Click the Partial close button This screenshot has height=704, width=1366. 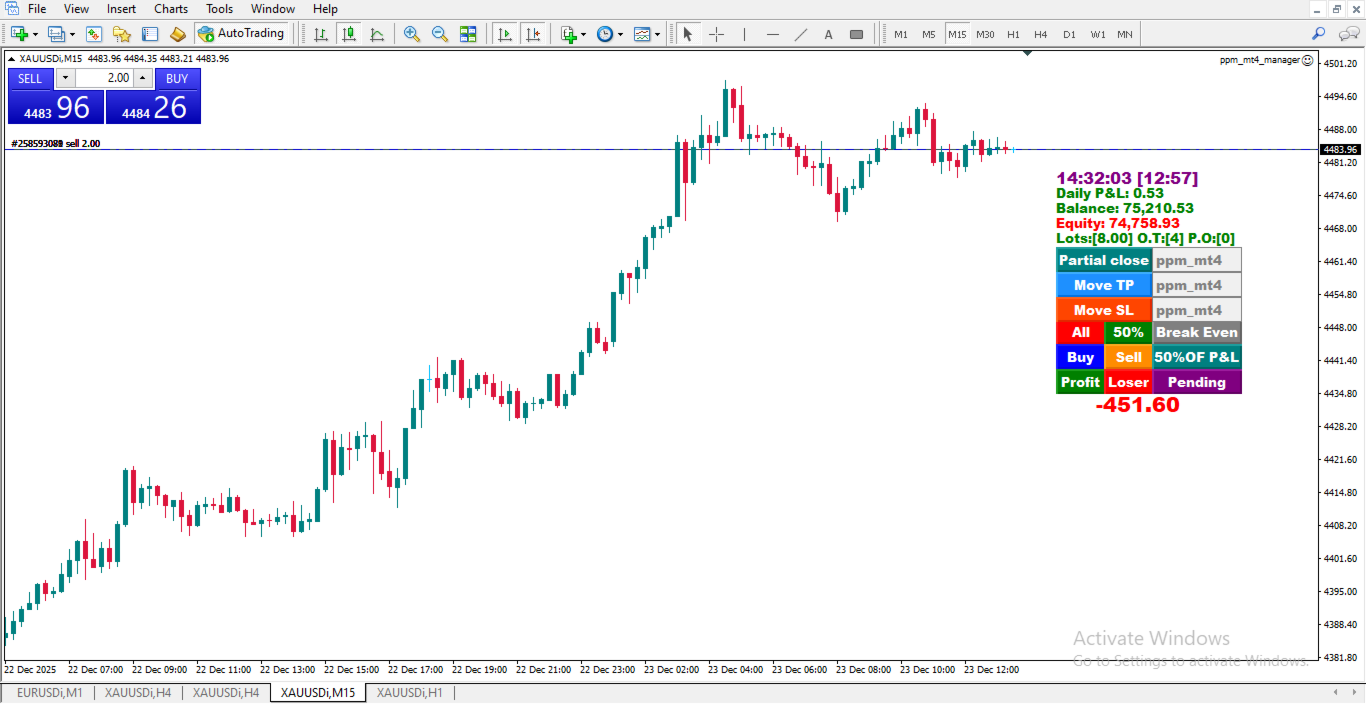1104,260
